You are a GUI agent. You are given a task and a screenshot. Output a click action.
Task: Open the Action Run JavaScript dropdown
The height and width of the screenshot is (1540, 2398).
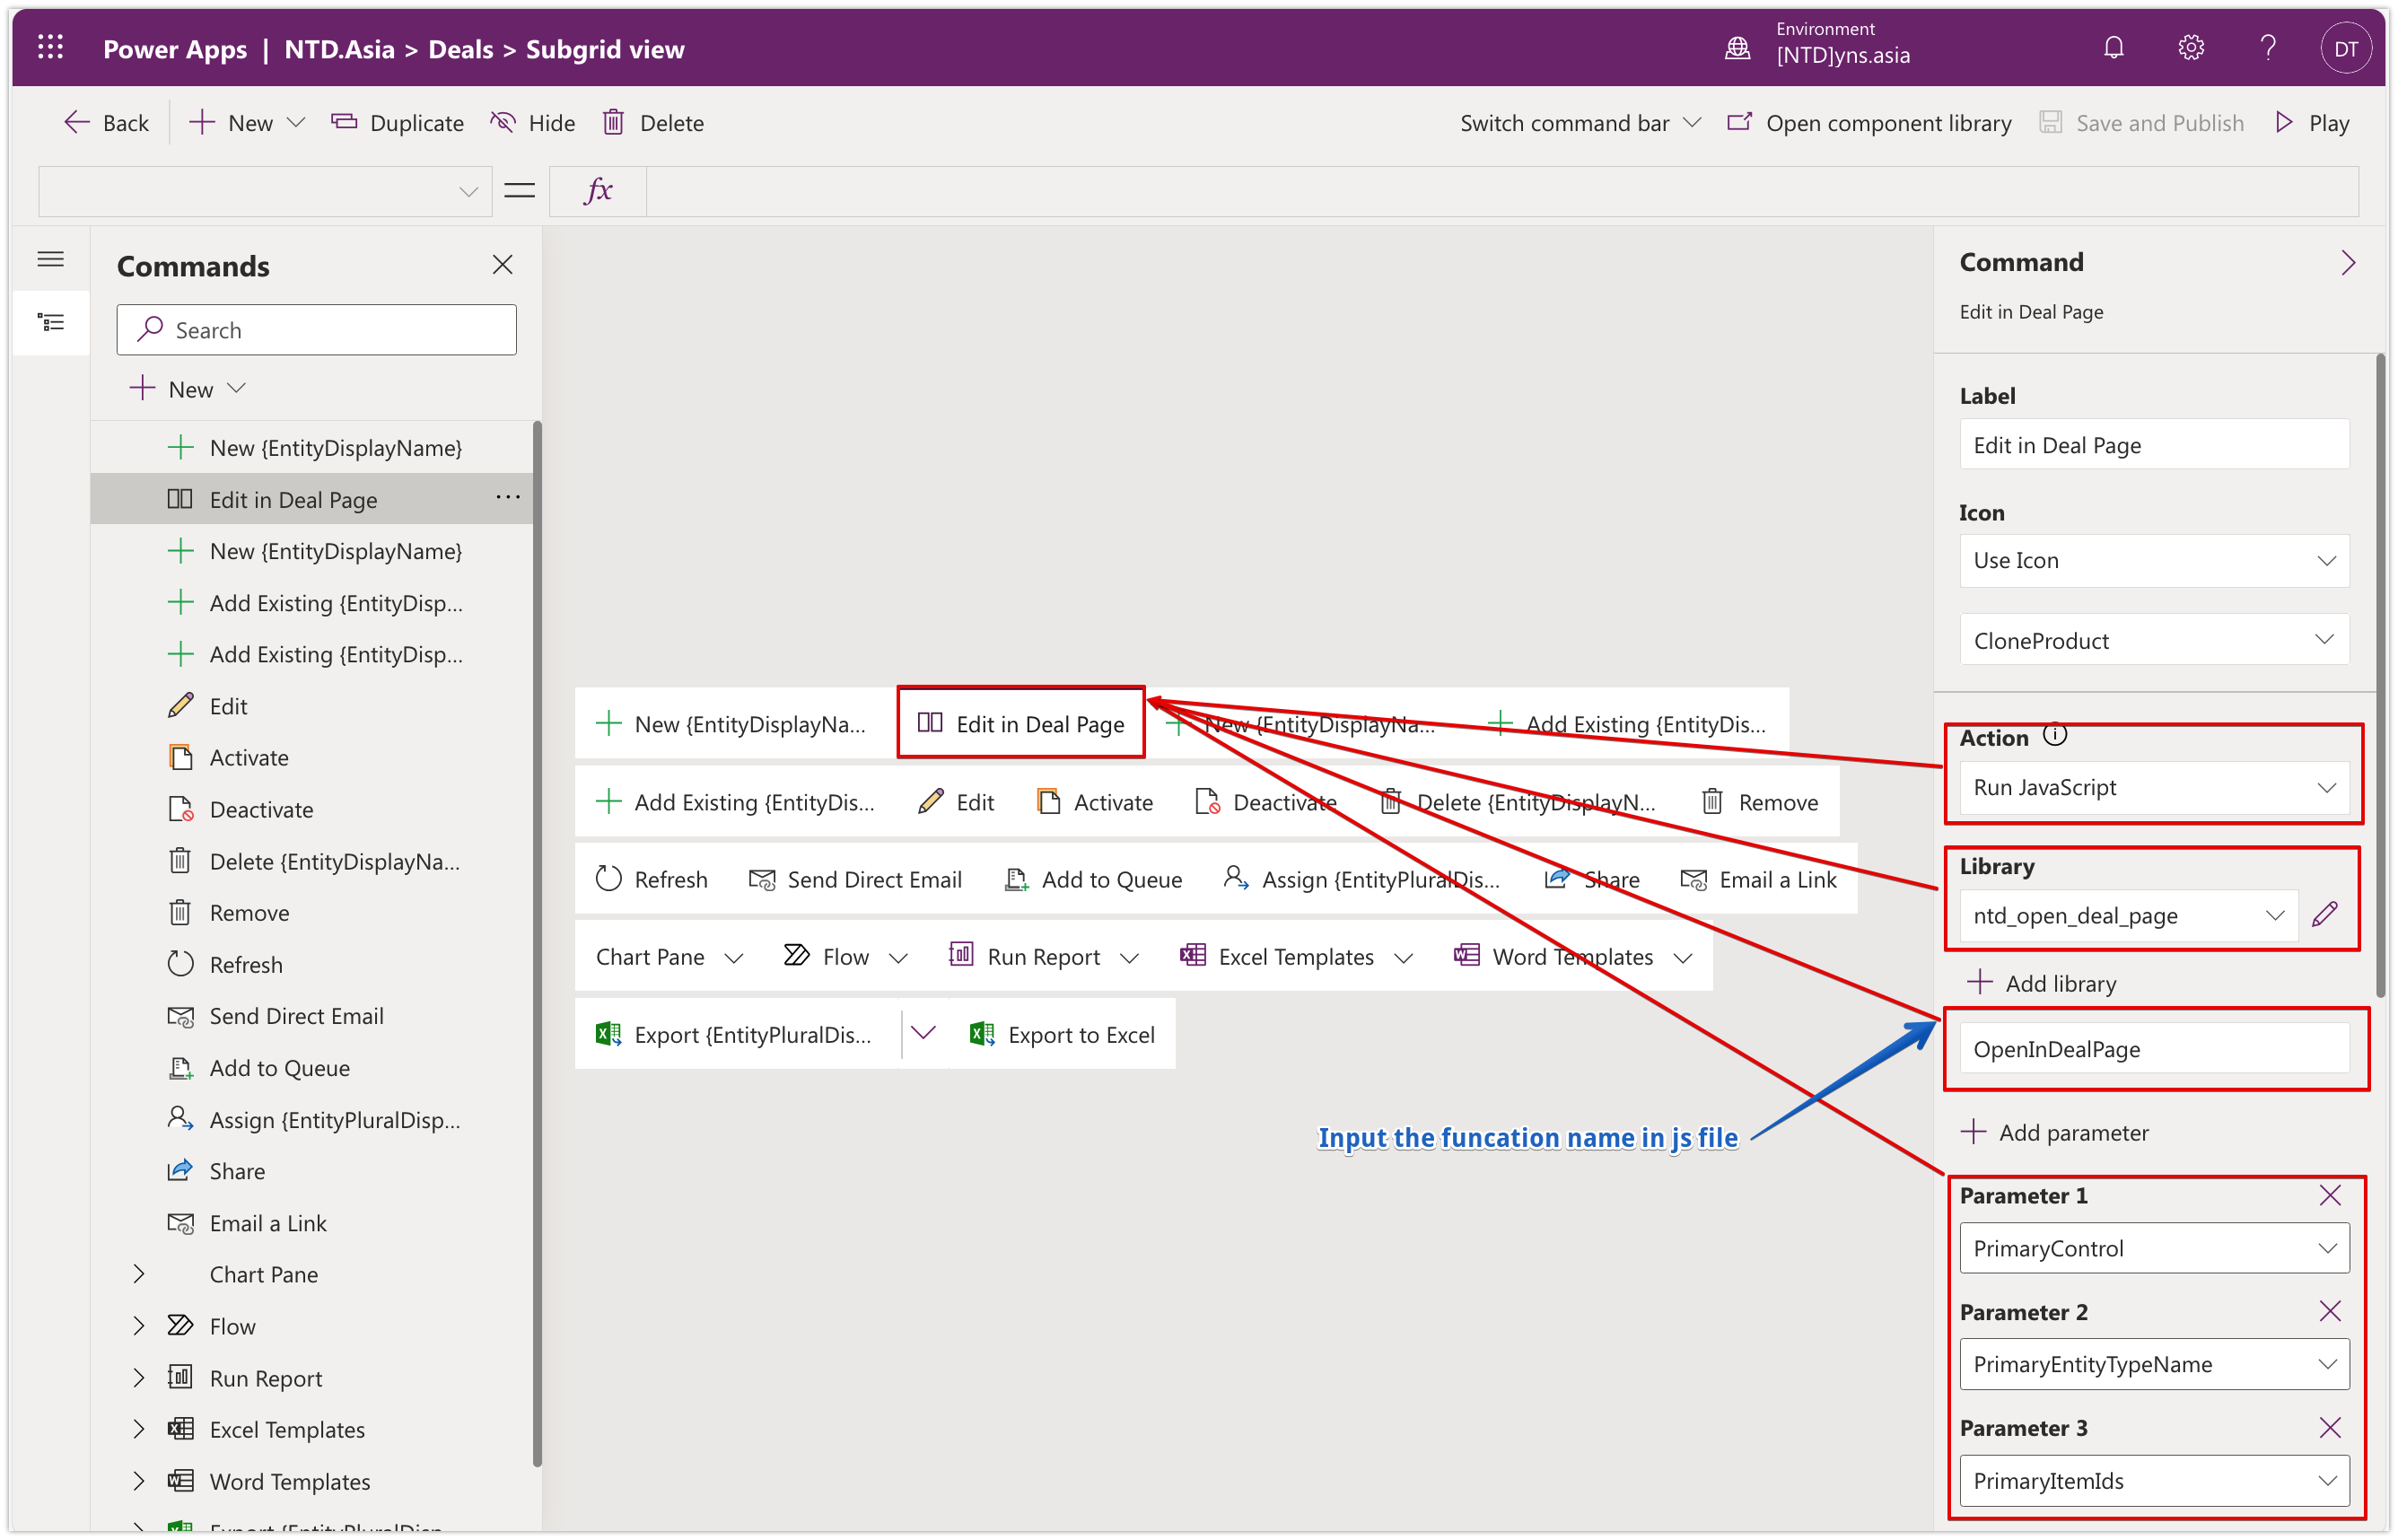pos(2153,787)
